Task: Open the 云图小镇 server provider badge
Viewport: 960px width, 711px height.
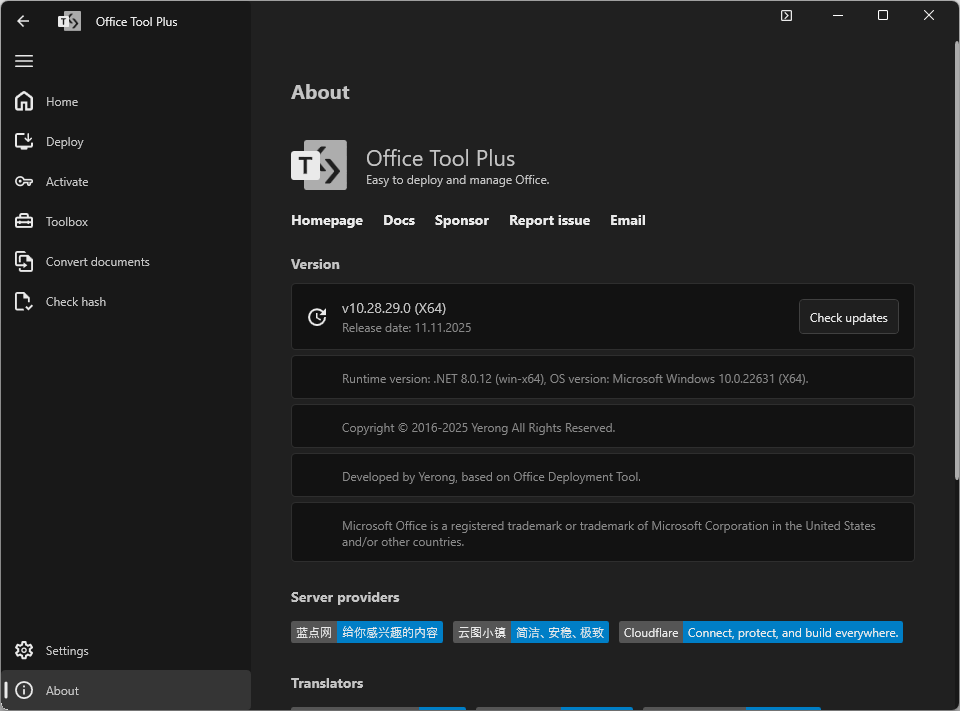Action: point(531,632)
